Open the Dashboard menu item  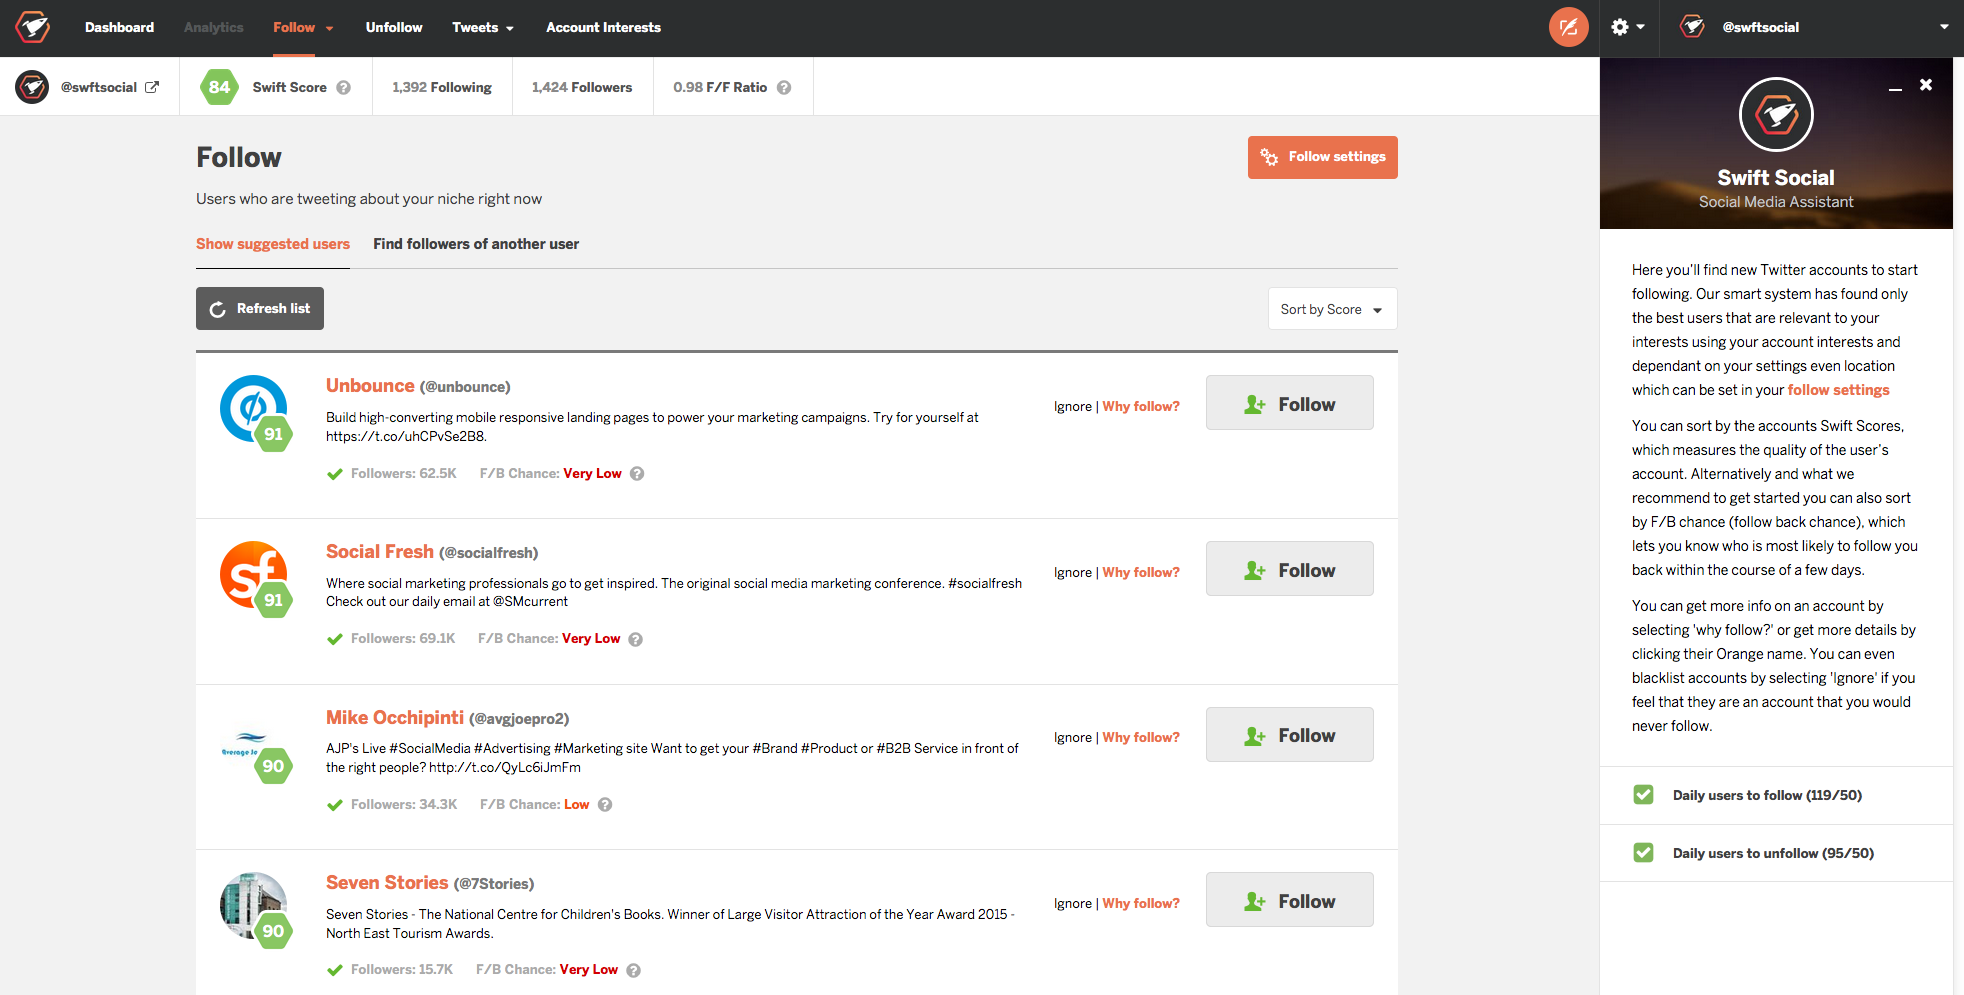coord(119,27)
